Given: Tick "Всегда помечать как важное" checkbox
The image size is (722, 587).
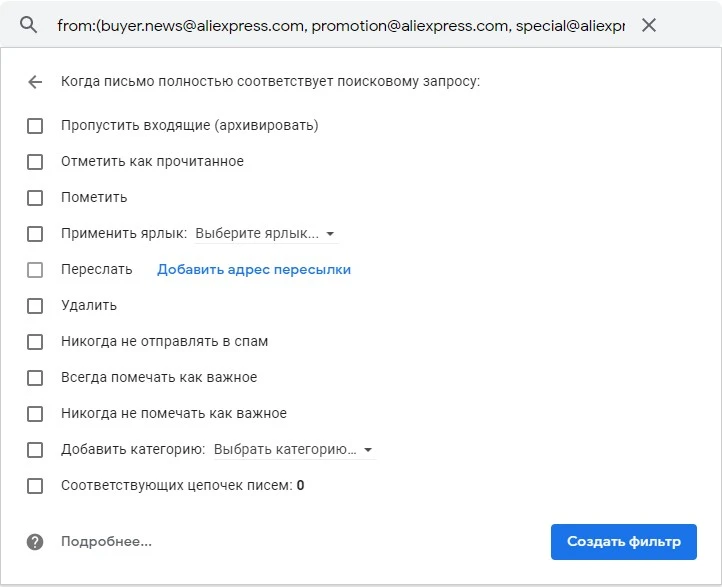Looking at the screenshot, I should pos(35,378).
